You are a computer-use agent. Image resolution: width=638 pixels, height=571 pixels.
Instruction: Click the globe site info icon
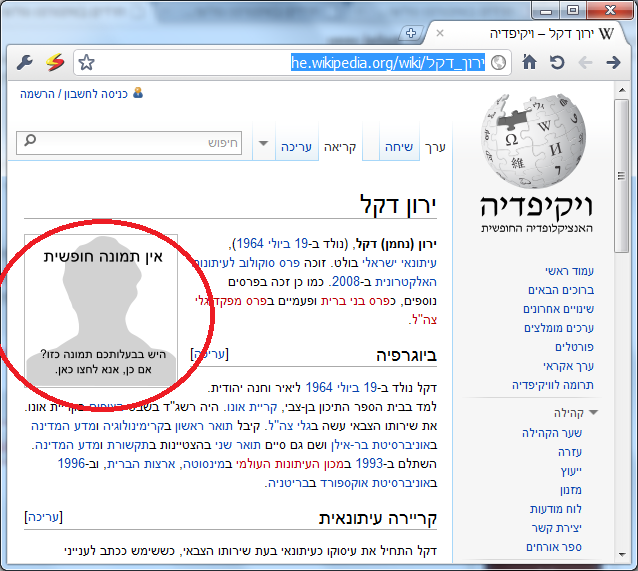[x=498, y=63]
